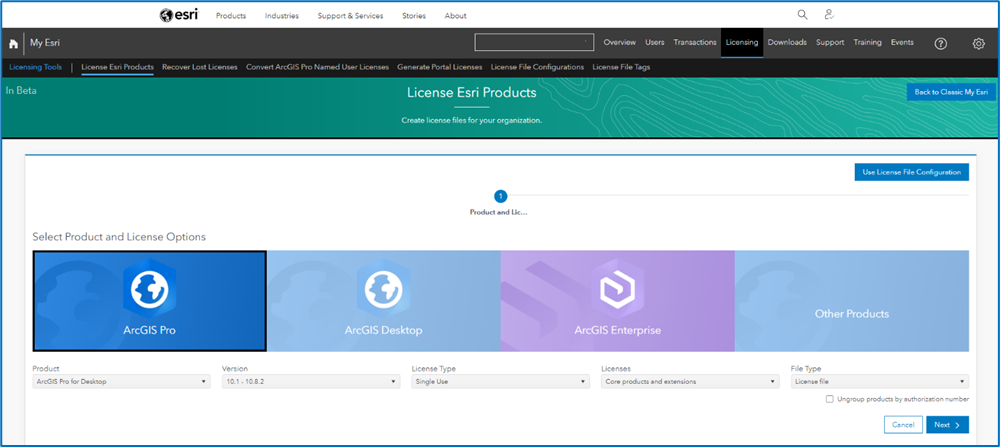Open Convert ArcGIS Pro Named User Licenses
The height and width of the screenshot is (447, 1000).
(318, 67)
